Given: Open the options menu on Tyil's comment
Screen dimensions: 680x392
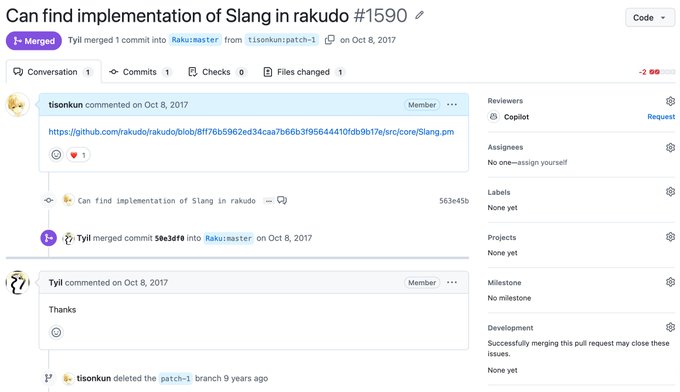Looking at the screenshot, I should pos(452,282).
